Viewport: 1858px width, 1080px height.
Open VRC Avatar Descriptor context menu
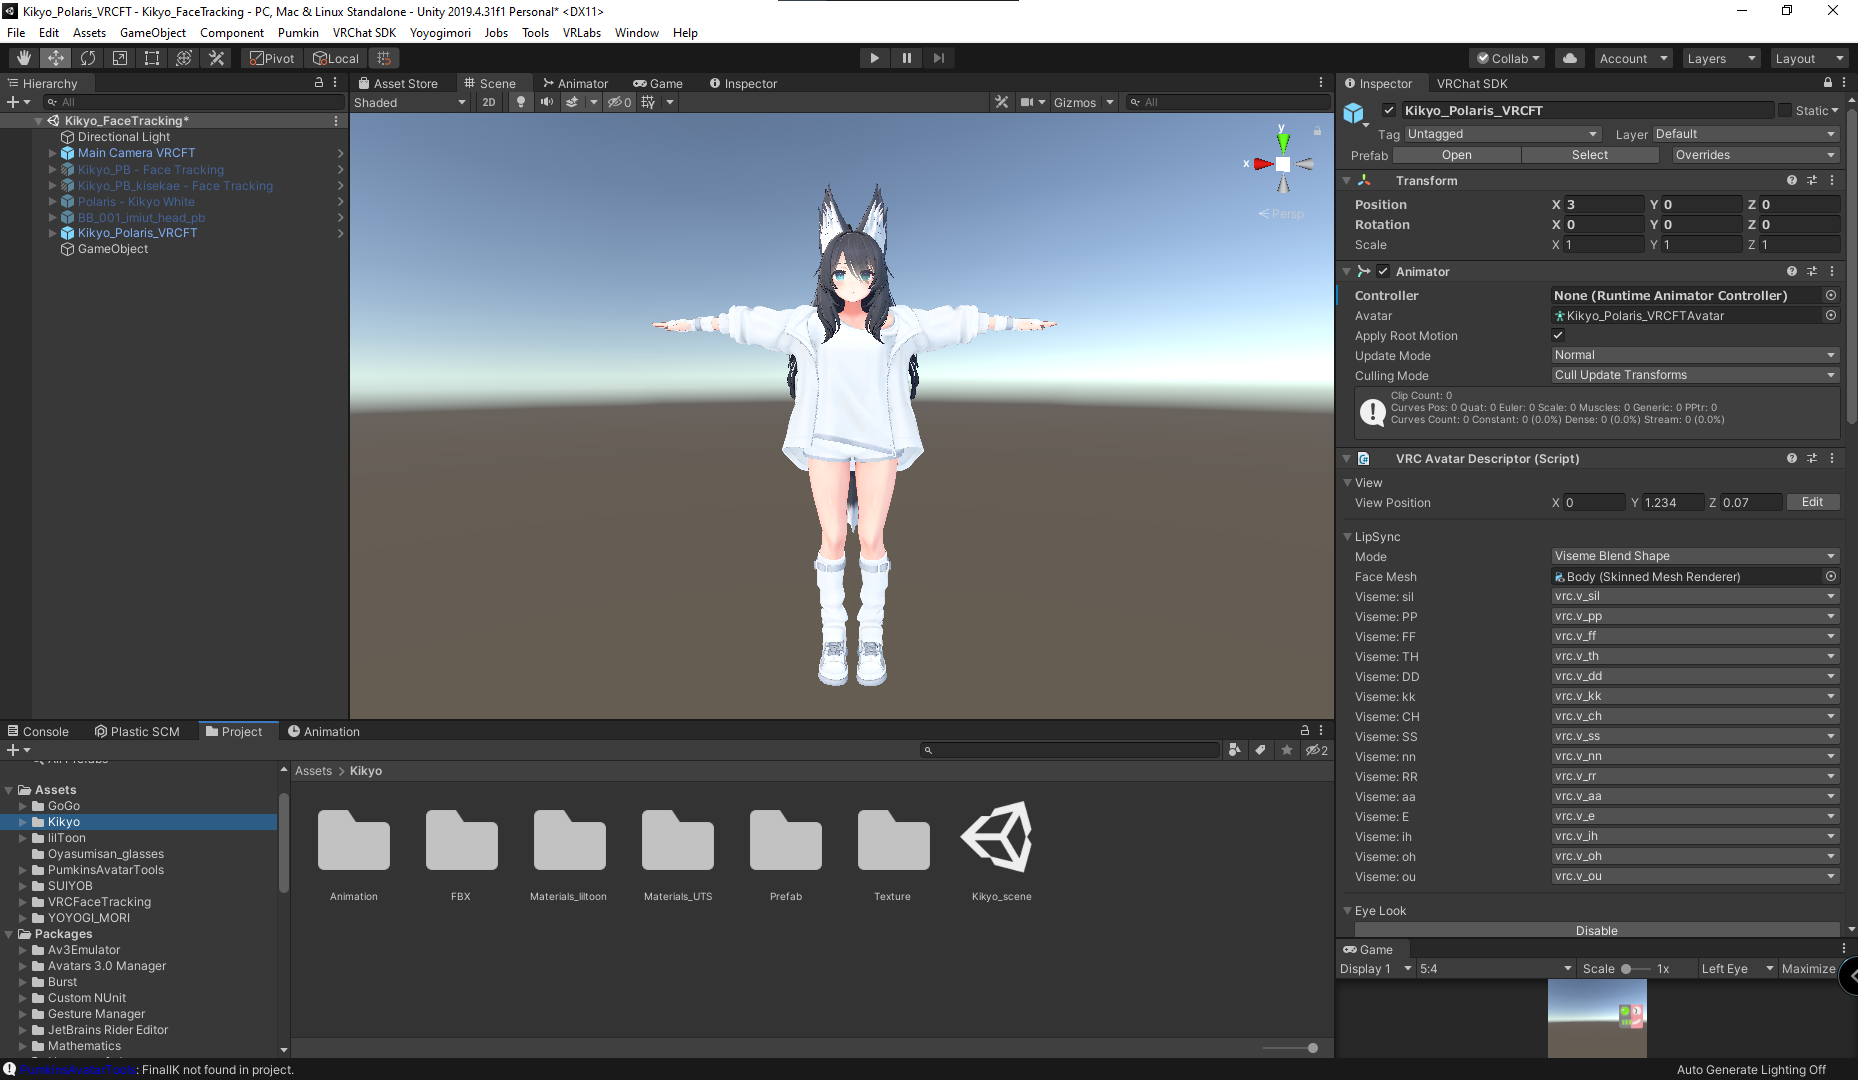click(x=1832, y=458)
